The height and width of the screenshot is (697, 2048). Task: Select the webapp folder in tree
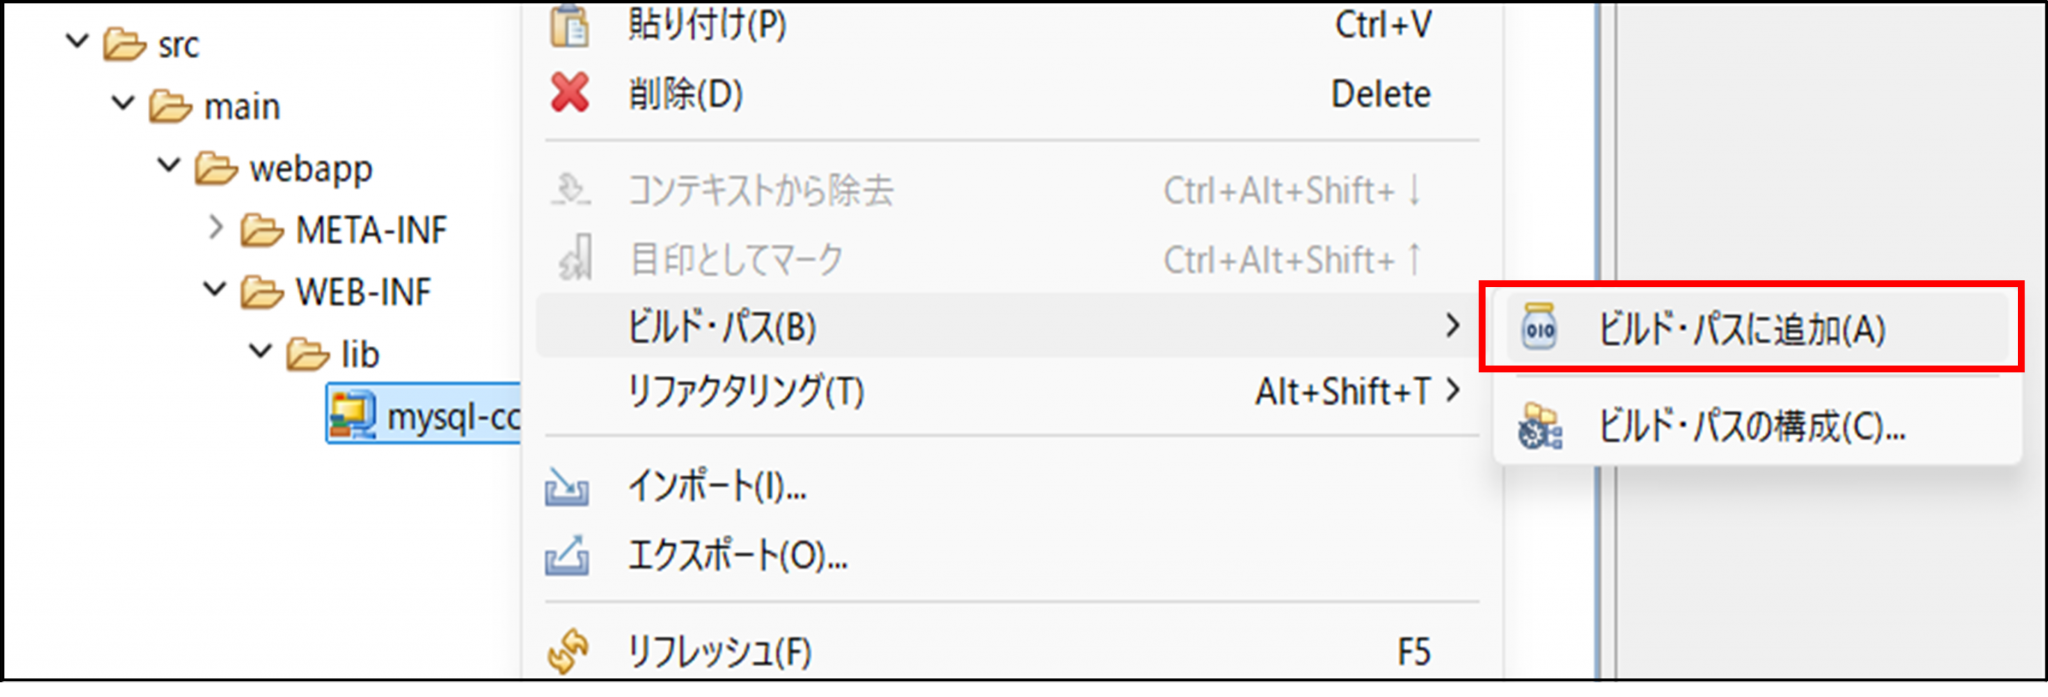pos(310,168)
